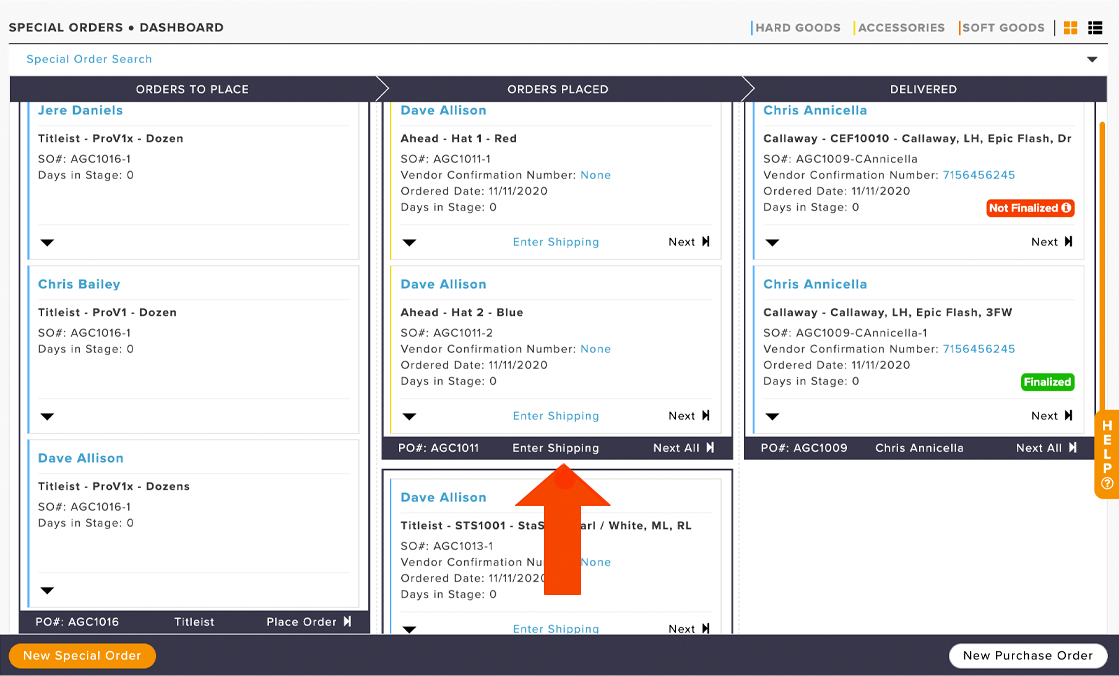Filter by Soft Goods category
Viewport: 1119px width, 676px height.
click(1003, 28)
